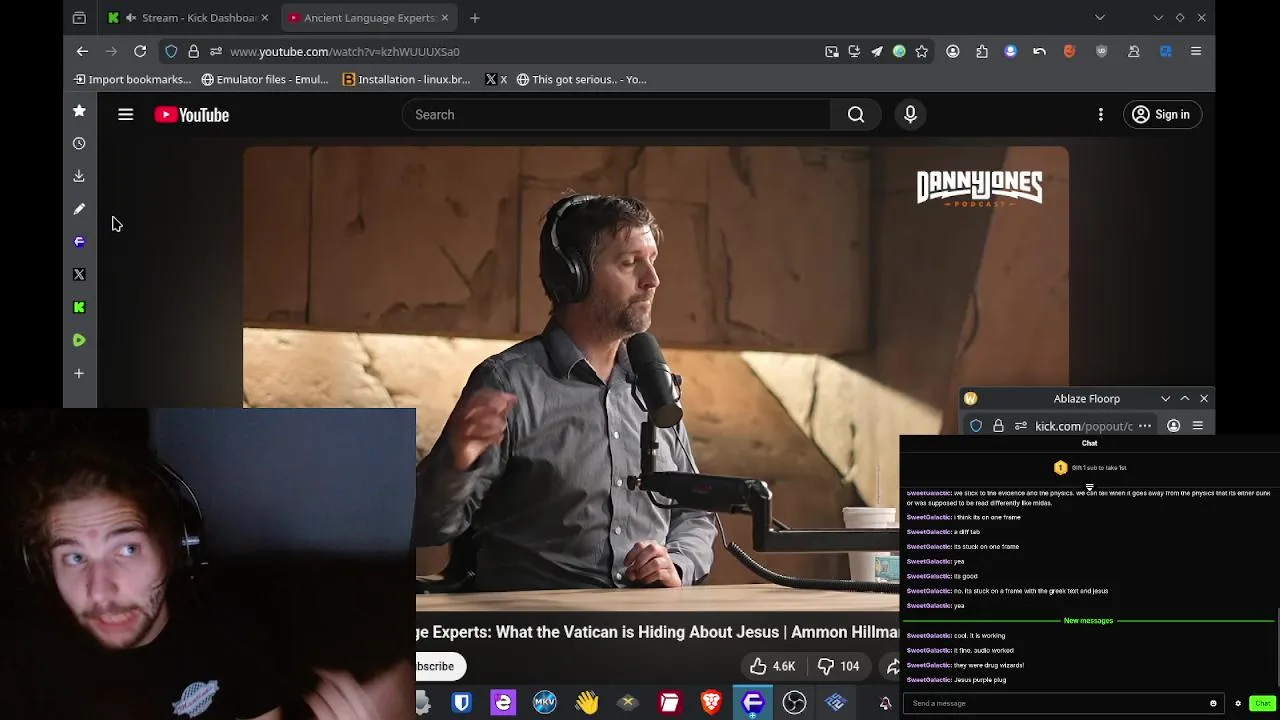Open Emulator files bookmark

tap(265, 79)
